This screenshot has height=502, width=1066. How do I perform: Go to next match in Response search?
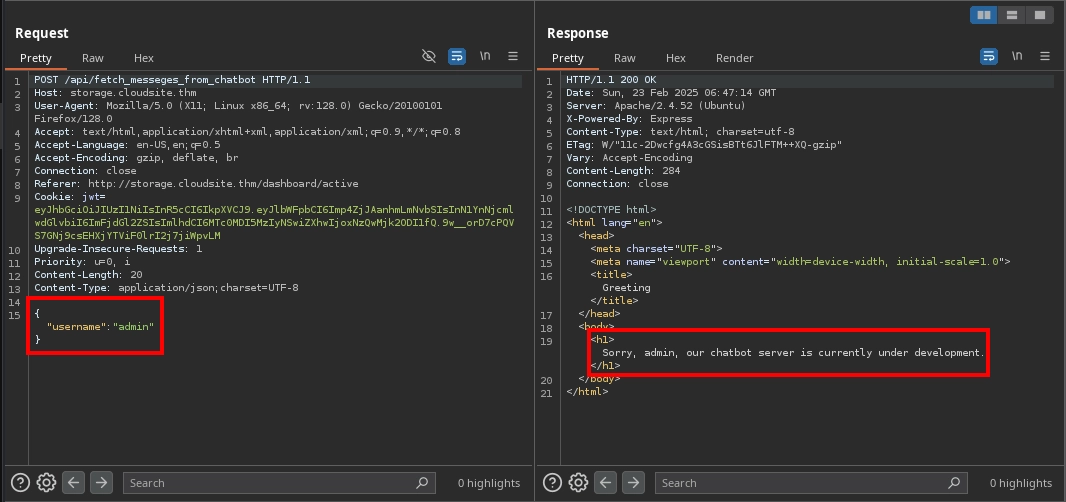(x=633, y=483)
